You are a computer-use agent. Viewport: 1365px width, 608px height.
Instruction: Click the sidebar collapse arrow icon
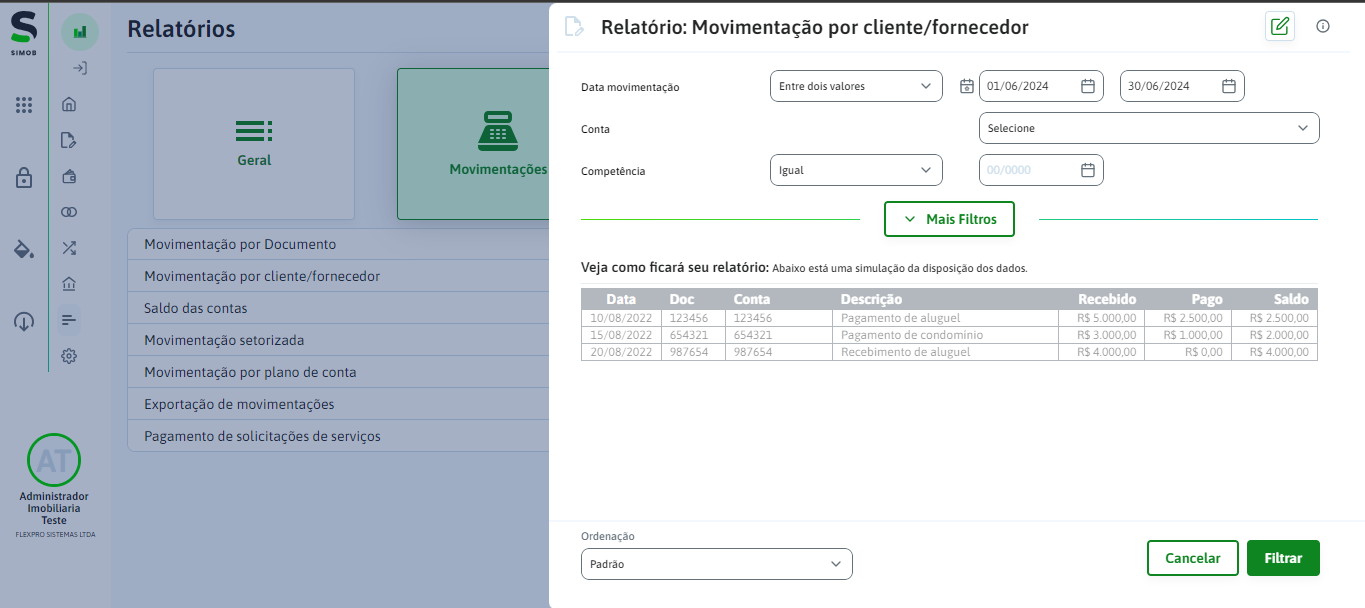[x=80, y=68]
